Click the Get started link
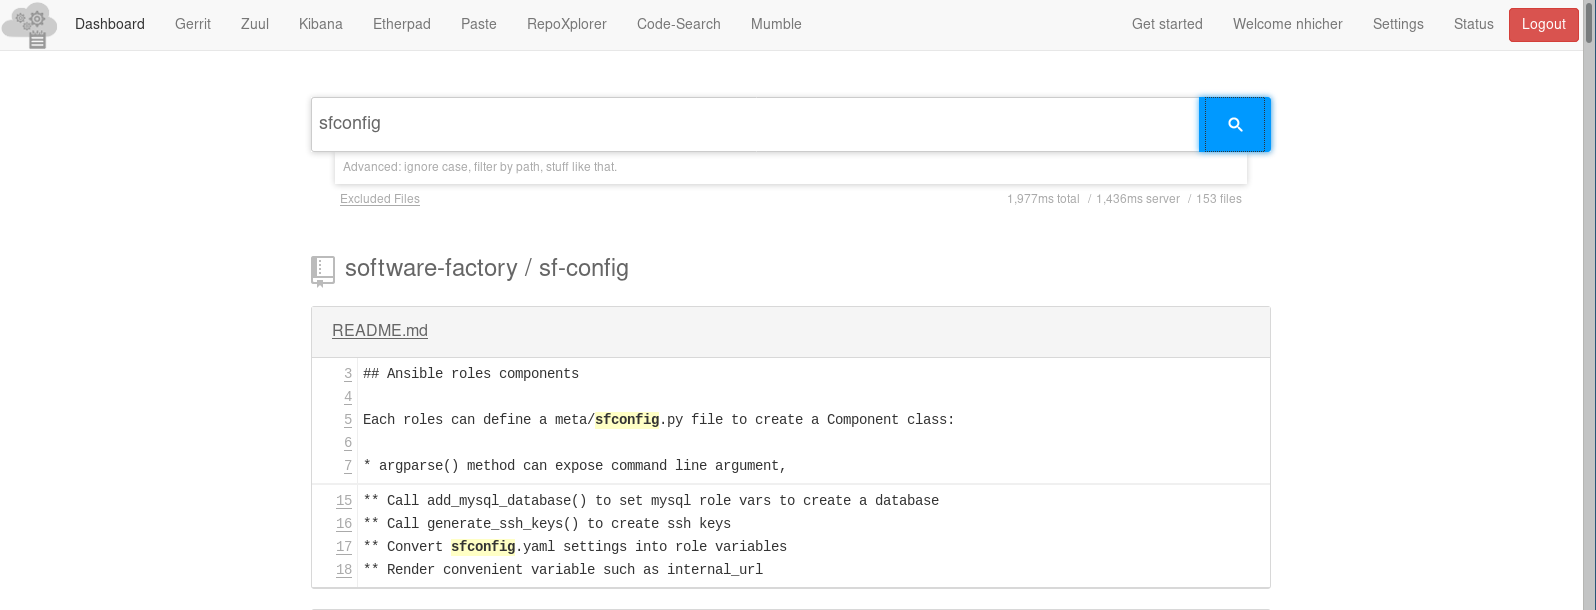1596x610 pixels. tap(1167, 24)
